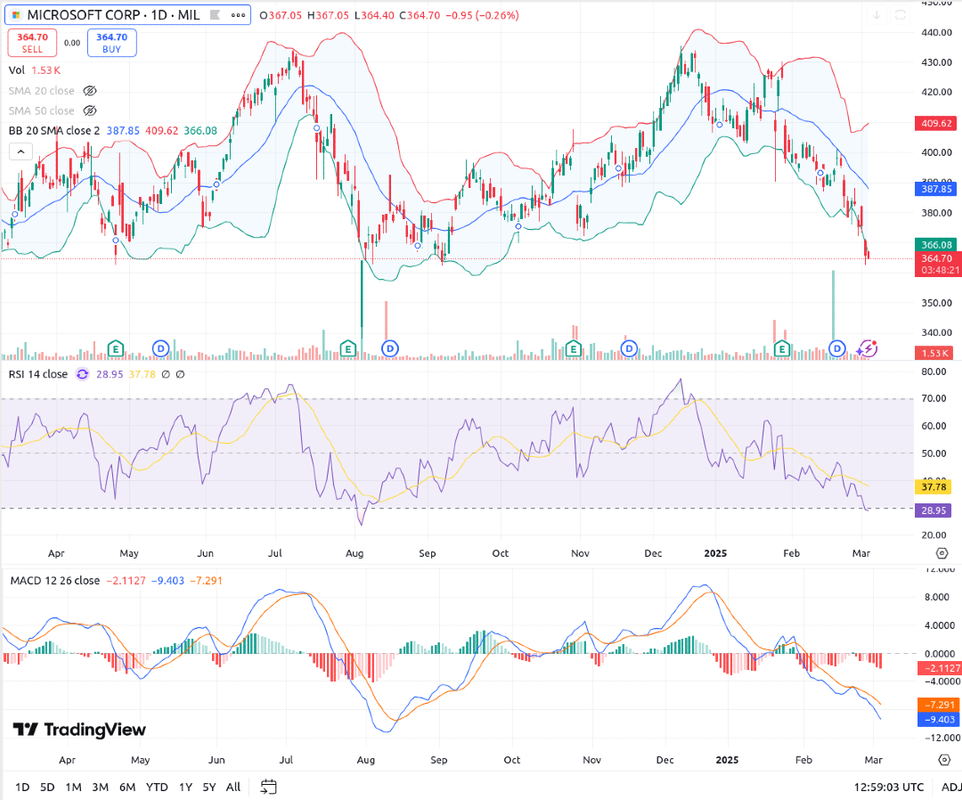This screenshot has width=962, height=800.
Task: Open the early-August earnings E marker
Action: [x=348, y=349]
